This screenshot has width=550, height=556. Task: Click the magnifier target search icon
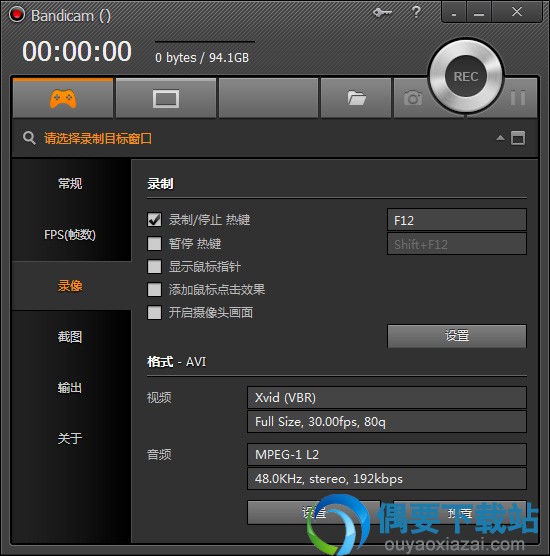29,138
